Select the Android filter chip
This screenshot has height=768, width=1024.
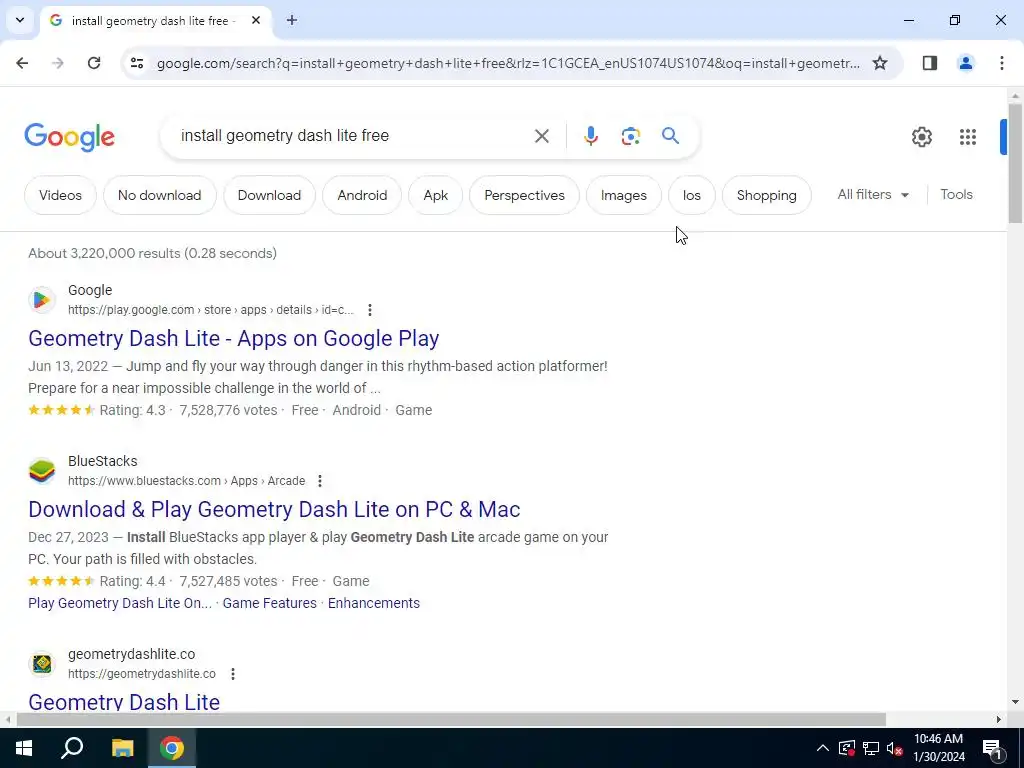[362, 195]
